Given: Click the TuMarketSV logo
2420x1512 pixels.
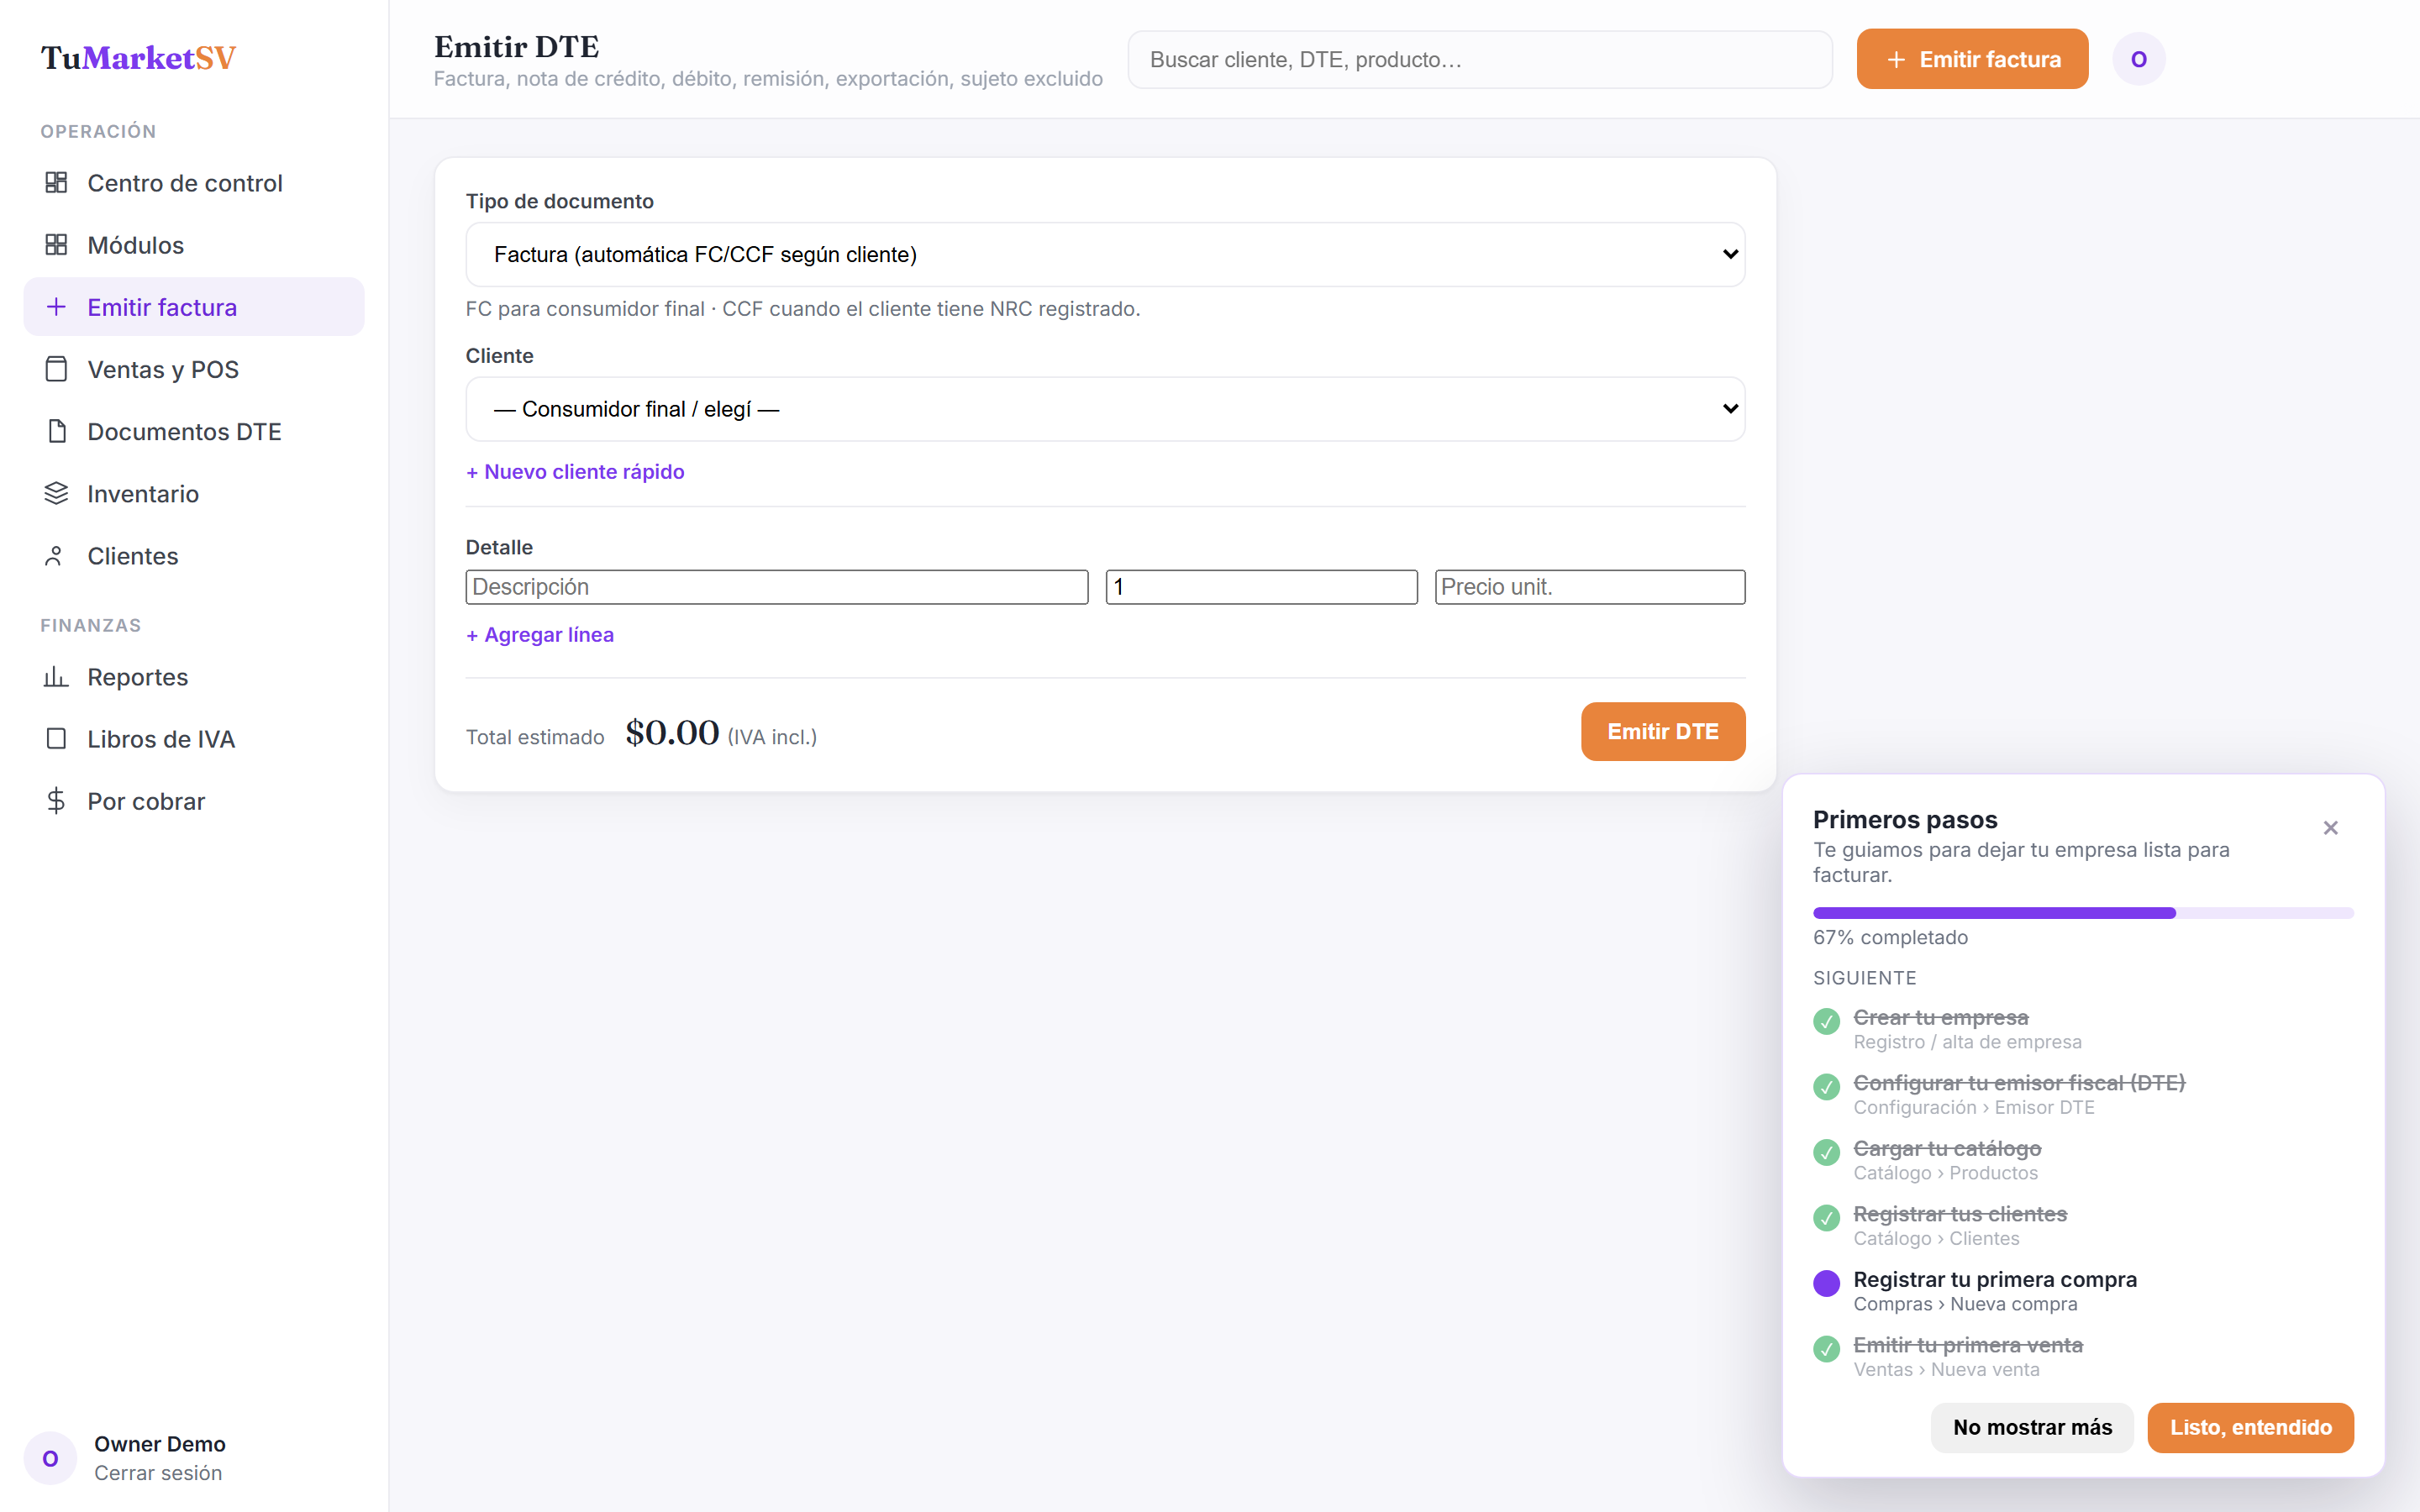Looking at the screenshot, I should (138, 58).
